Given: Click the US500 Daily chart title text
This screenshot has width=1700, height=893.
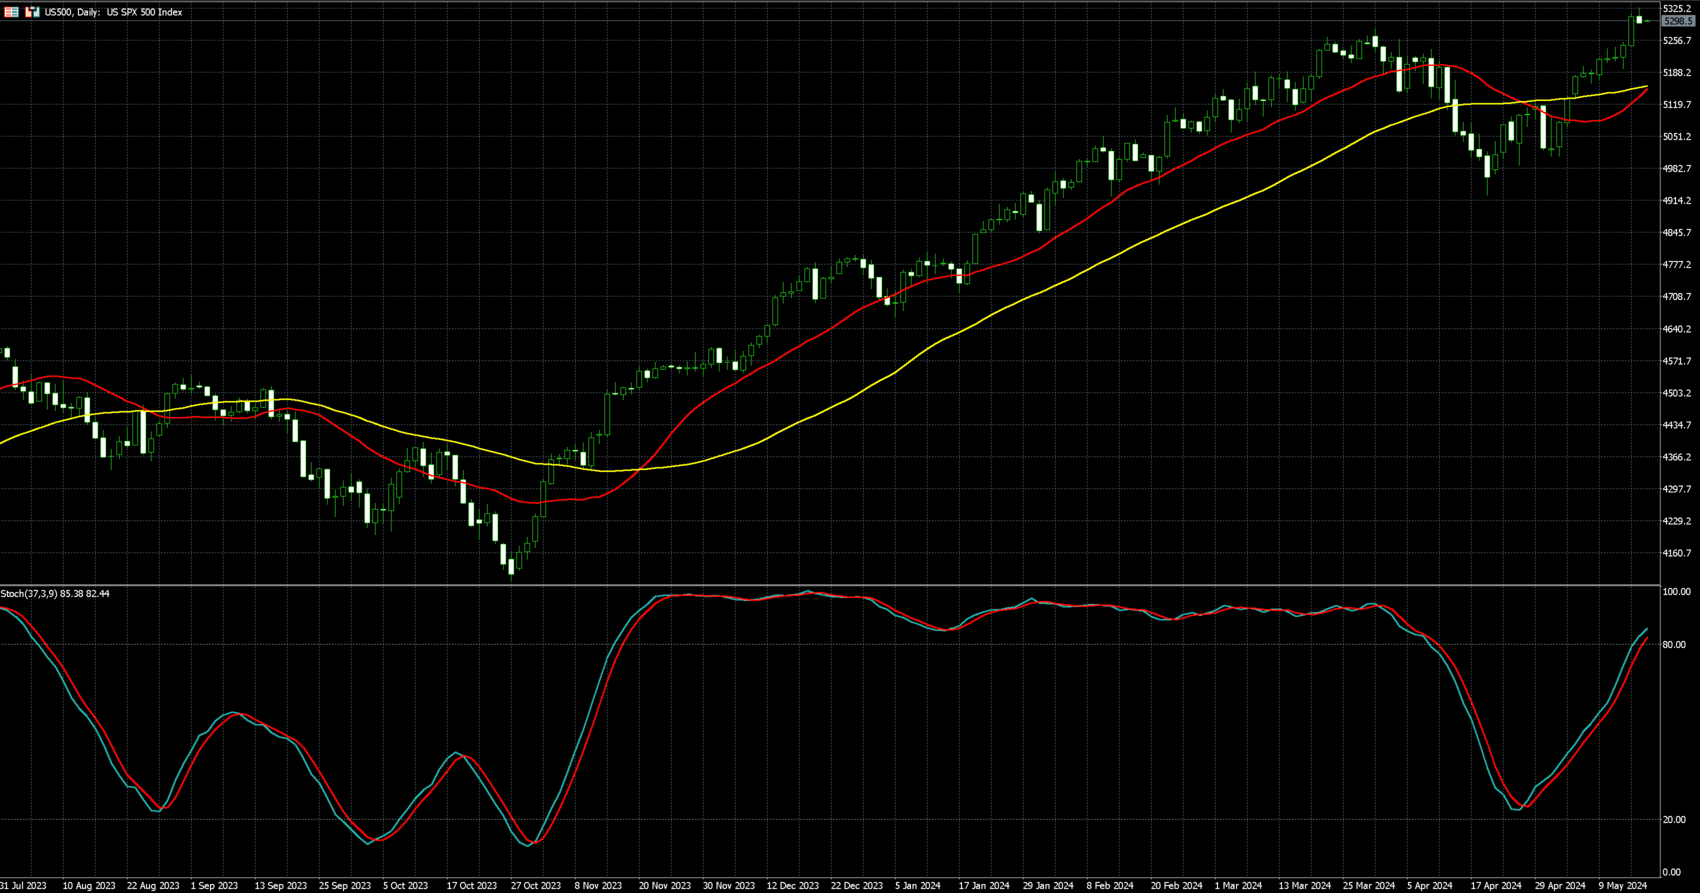Looking at the screenshot, I should click(113, 12).
